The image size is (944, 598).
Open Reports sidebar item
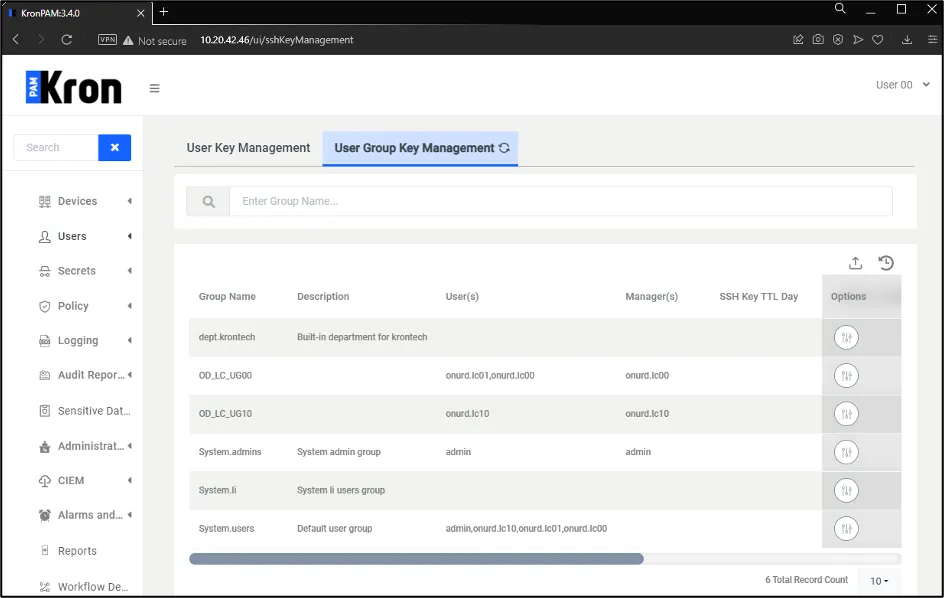pos(67,550)
